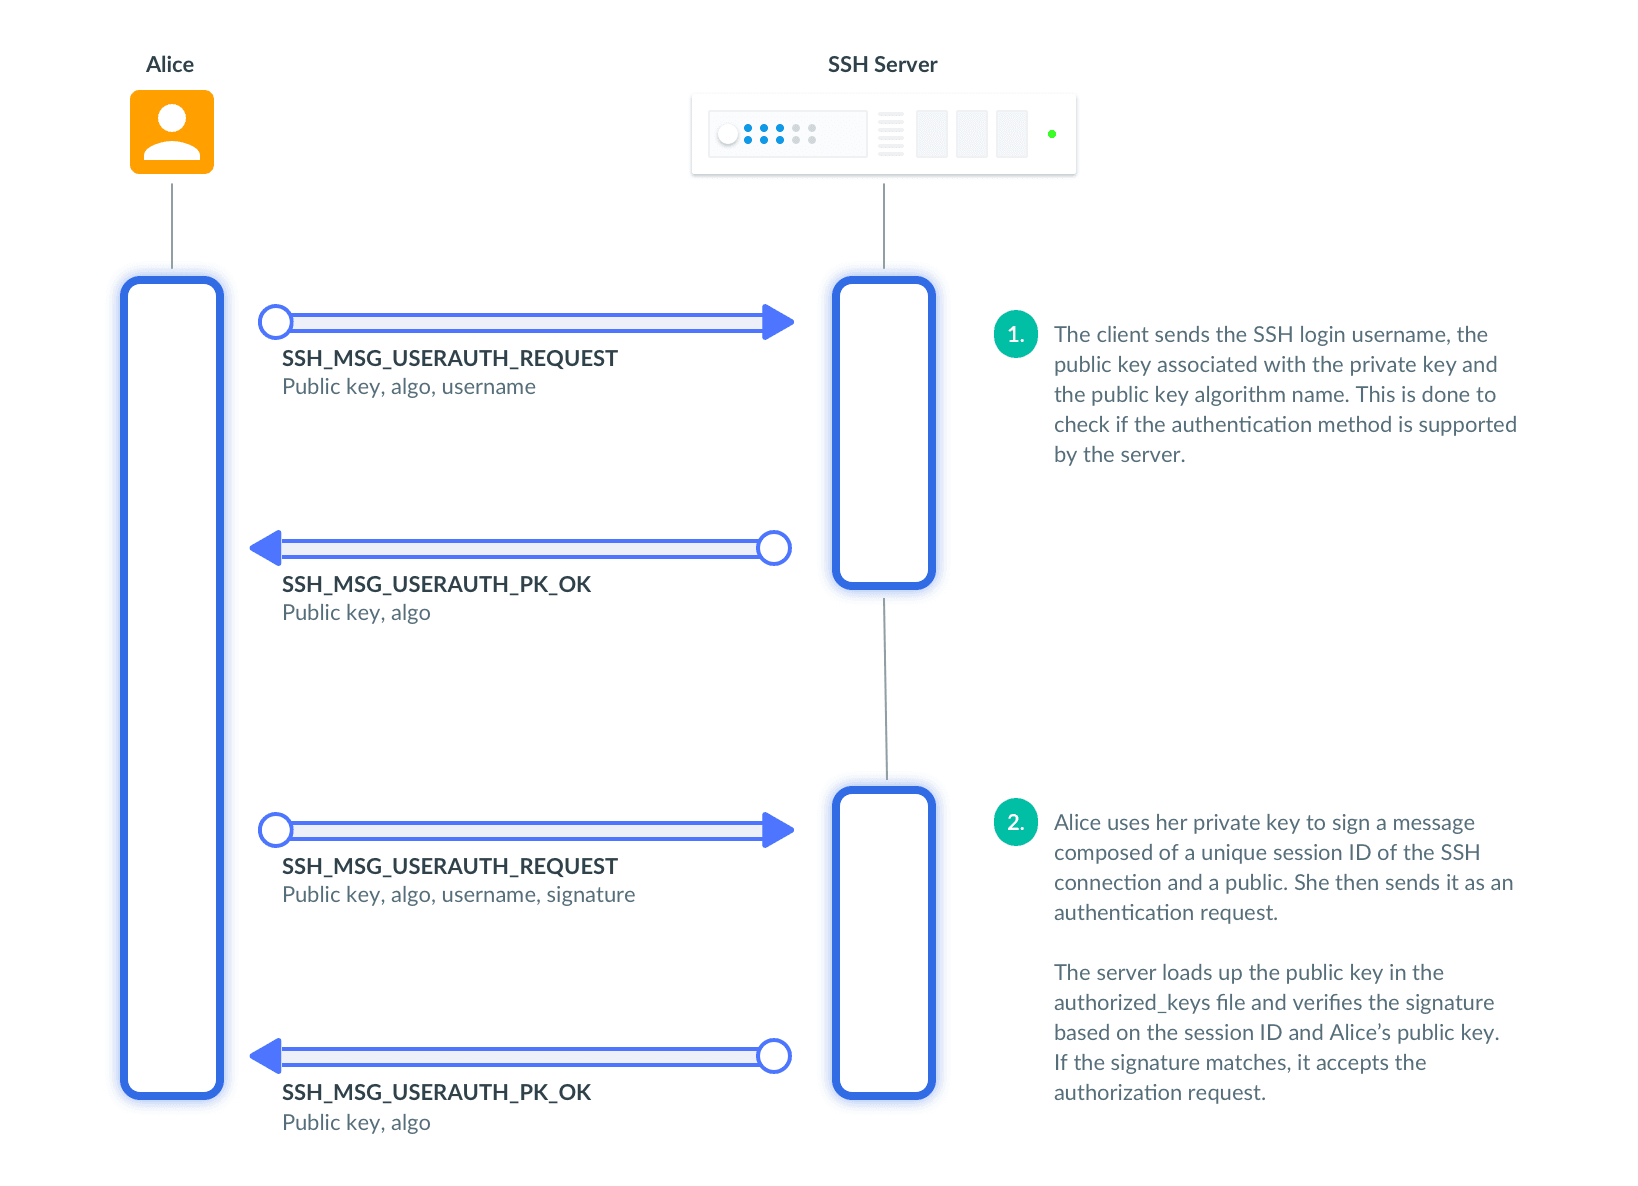Click the "Public key, algo, username, signature" text
The width and height of the screenshot is (1638, 1186).
pos(458,895)
